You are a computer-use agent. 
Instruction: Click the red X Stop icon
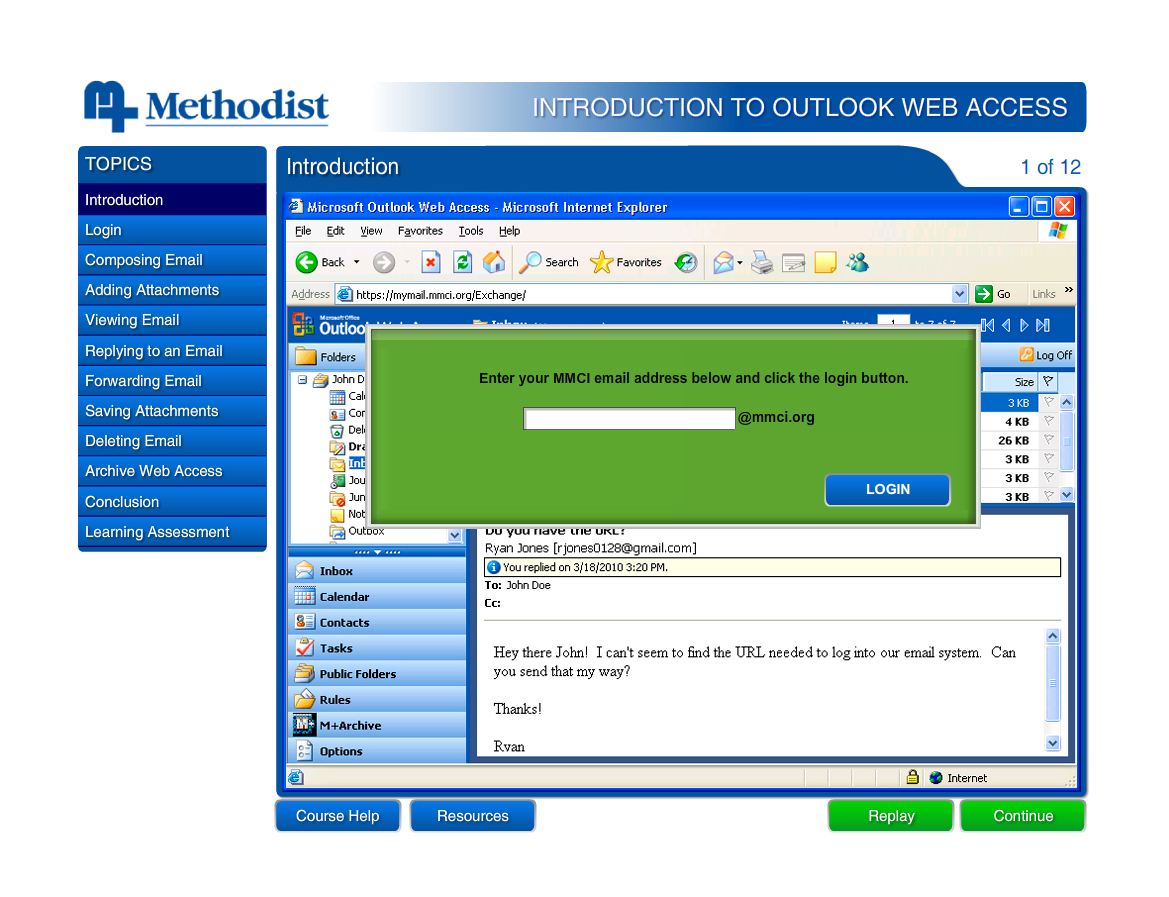(430, 262)
